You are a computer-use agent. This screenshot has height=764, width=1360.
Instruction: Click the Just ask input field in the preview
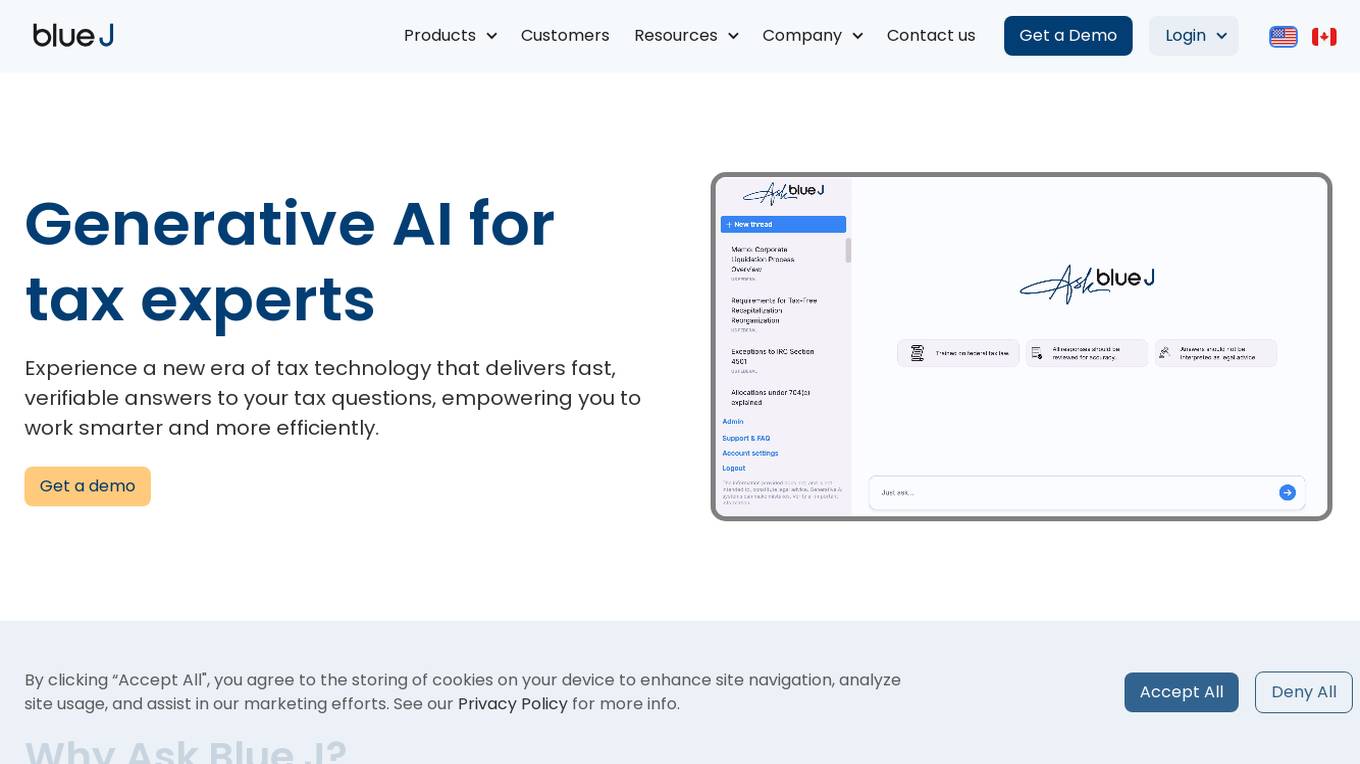(1087, 493)
